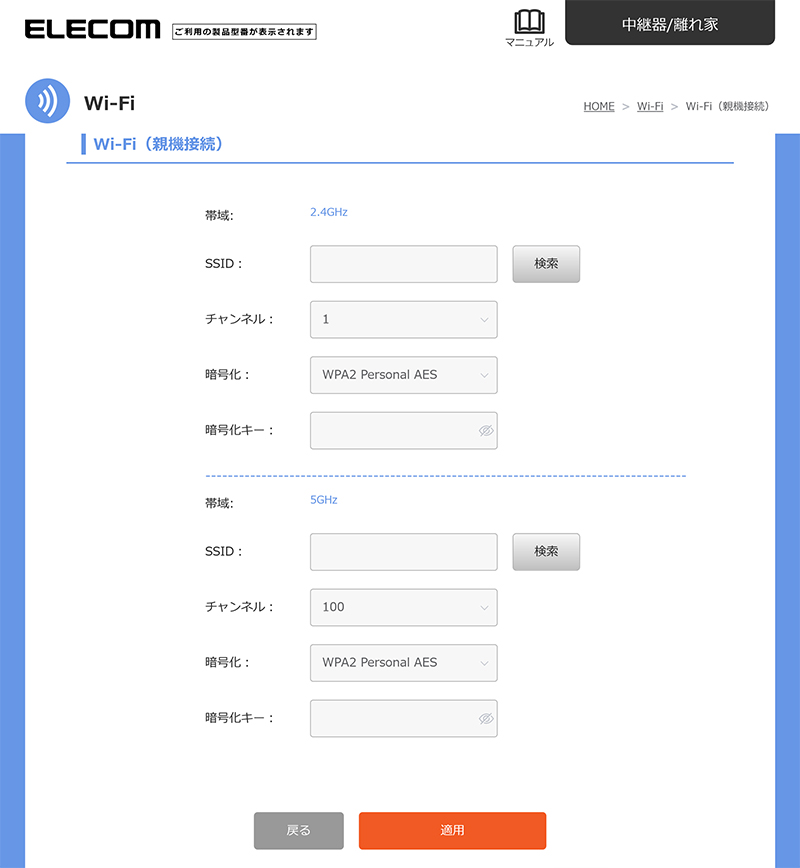Focus the 5GHz SSID text field
This screenshot has height=868, width=800.
point(403,552)
